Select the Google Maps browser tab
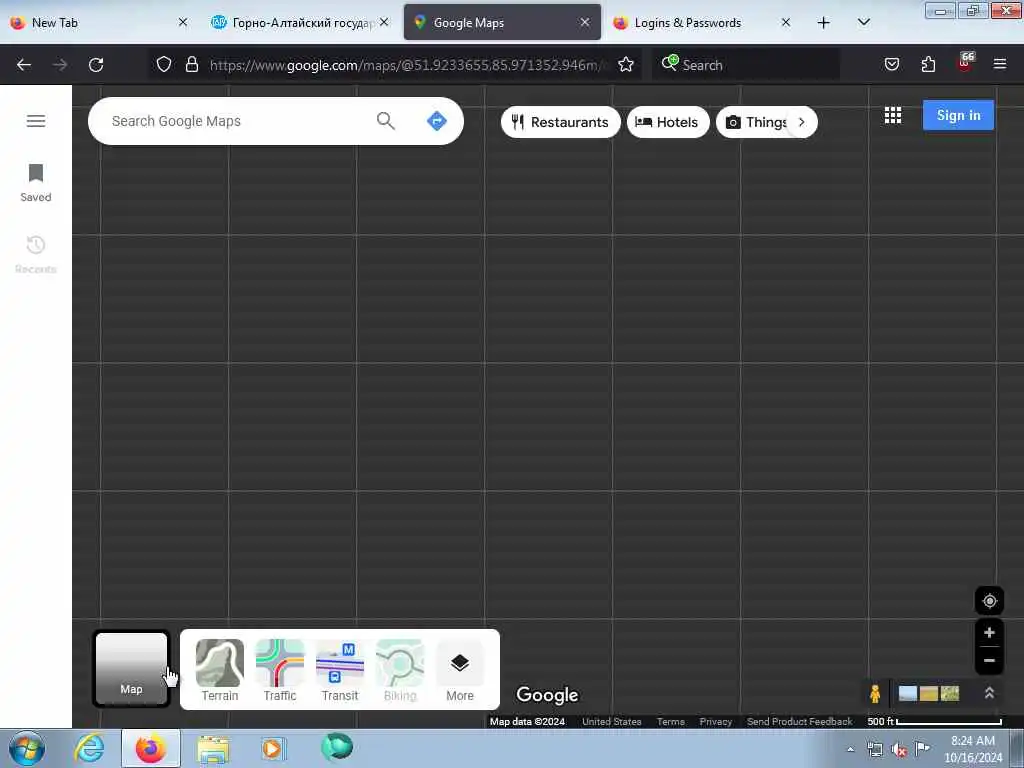This screenshot has height=768, width=1024. 502,23
